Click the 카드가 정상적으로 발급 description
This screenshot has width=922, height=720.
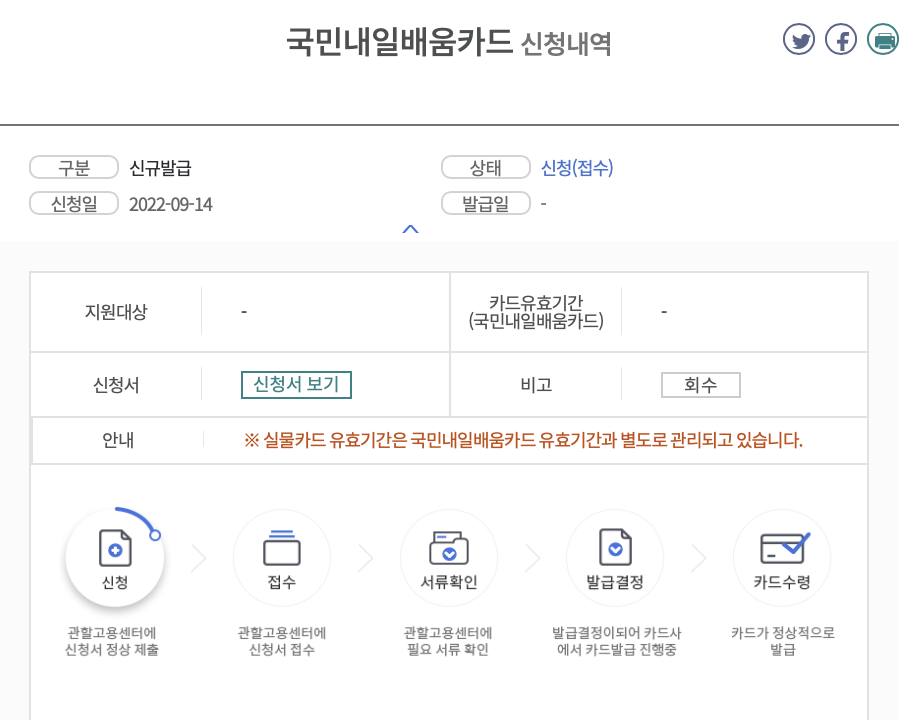[783, 641]
